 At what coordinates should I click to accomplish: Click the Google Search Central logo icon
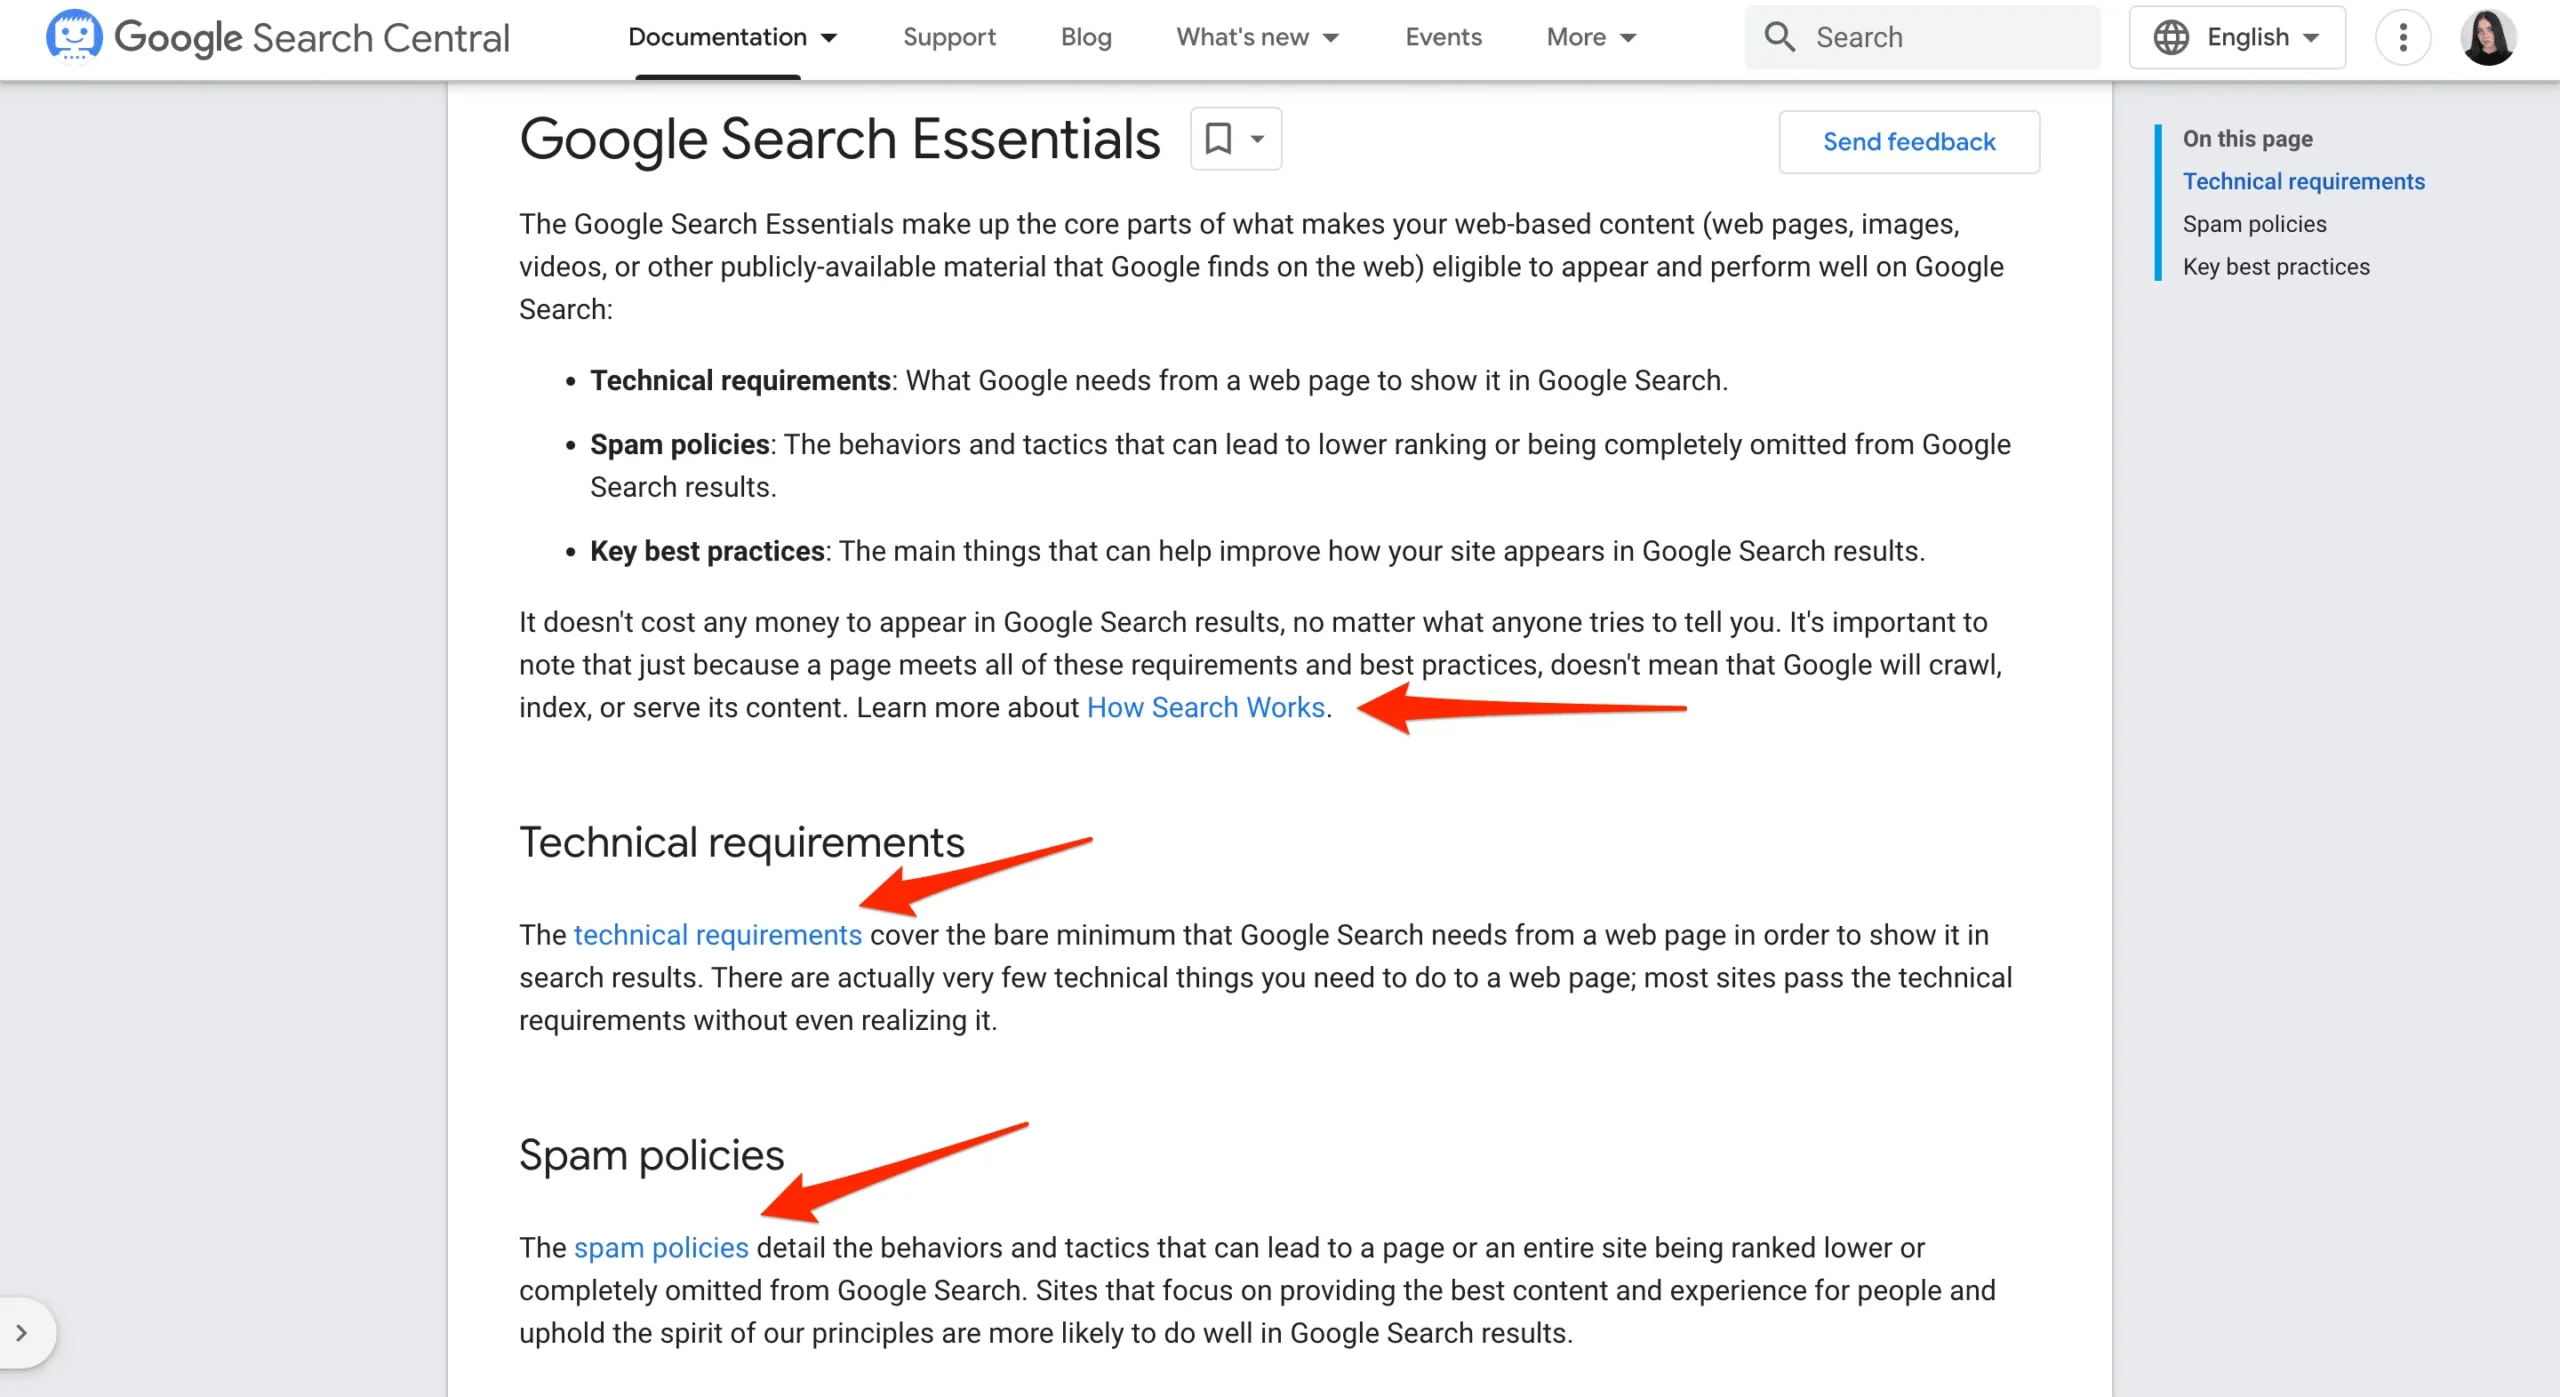(x=69, y=36)
